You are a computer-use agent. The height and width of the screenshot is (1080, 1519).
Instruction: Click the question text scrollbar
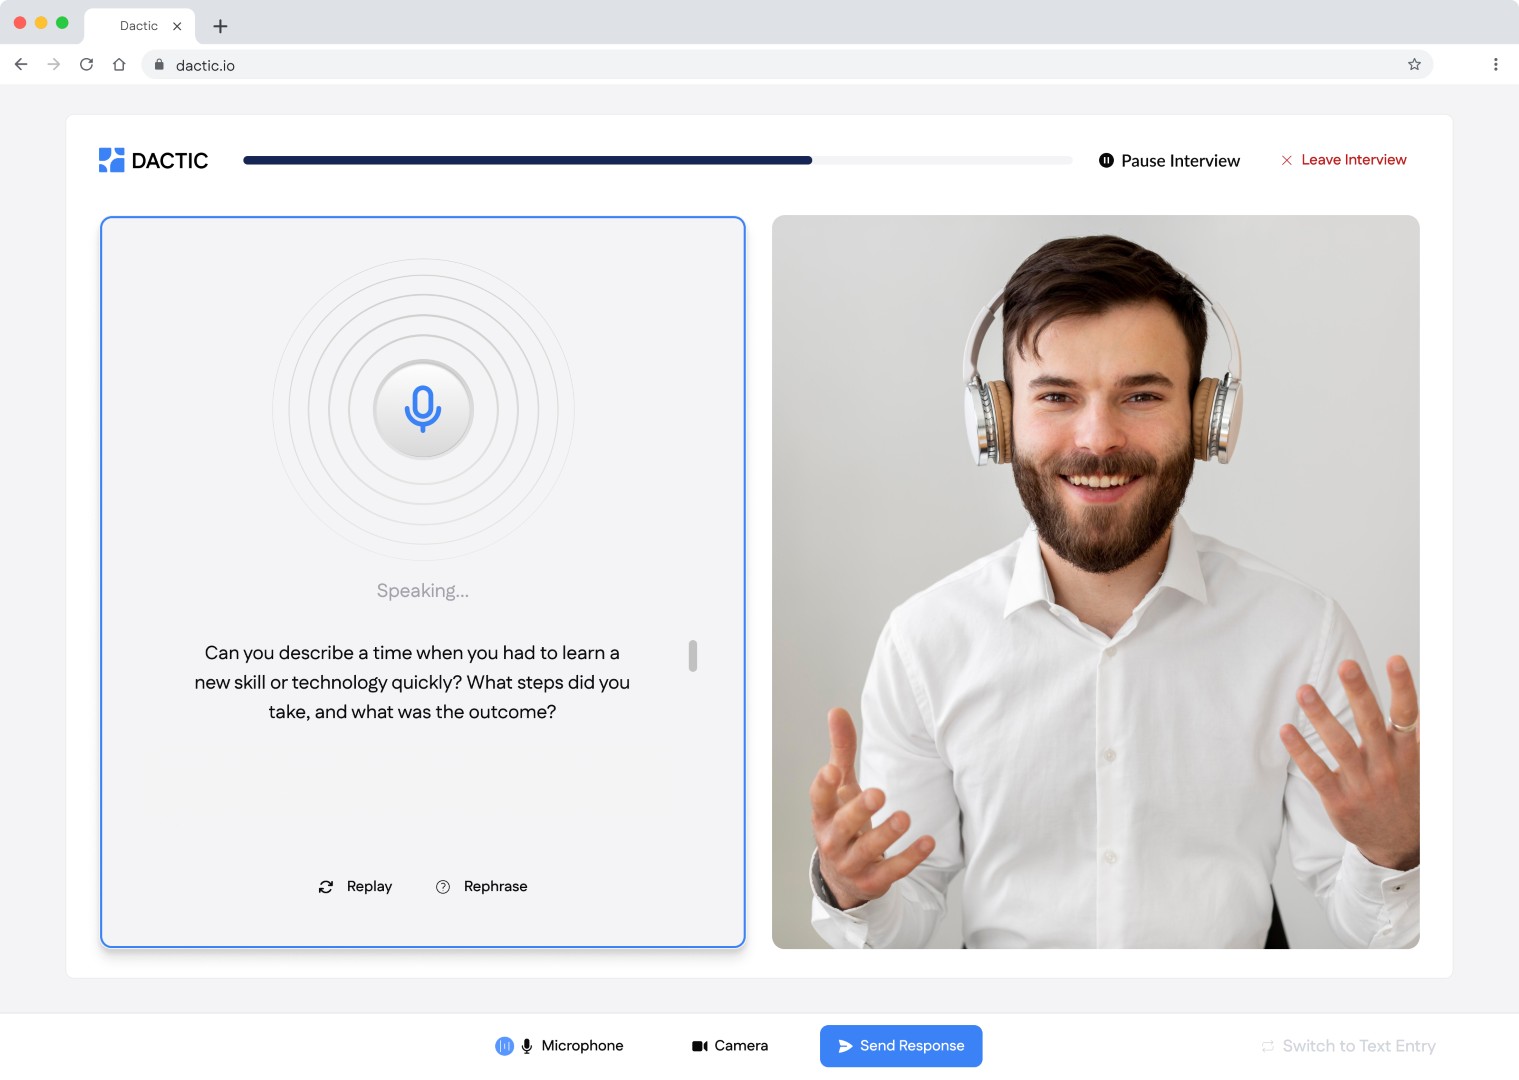click(693, 656)
